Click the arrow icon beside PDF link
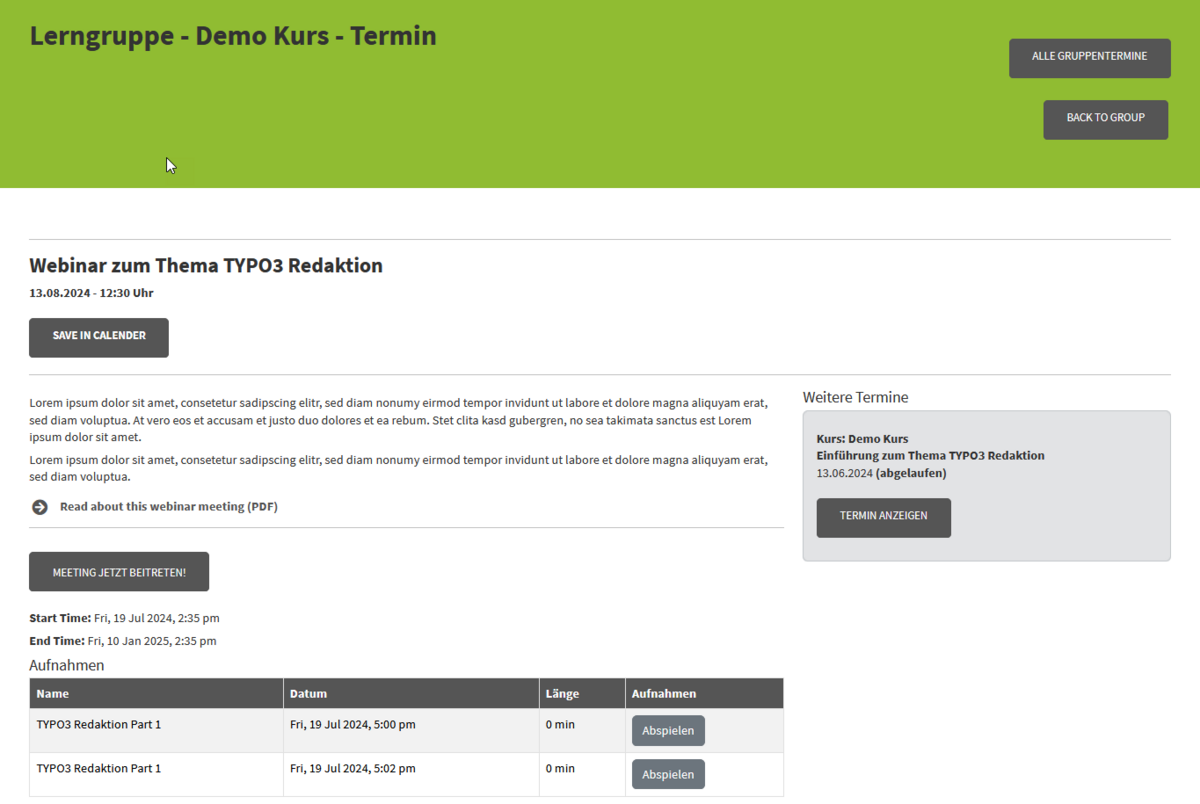The height and width of the screenshot is (804, 1200). click(x=40, y=507)
